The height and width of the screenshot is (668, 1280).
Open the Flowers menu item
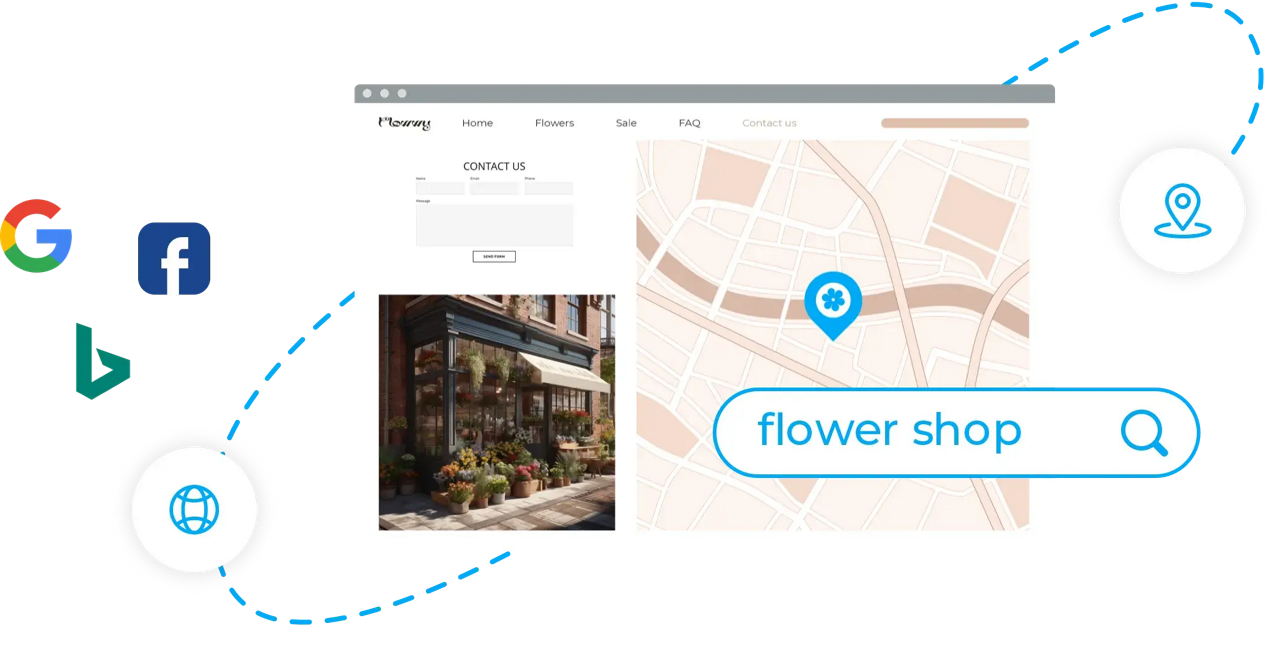(554, 123)
